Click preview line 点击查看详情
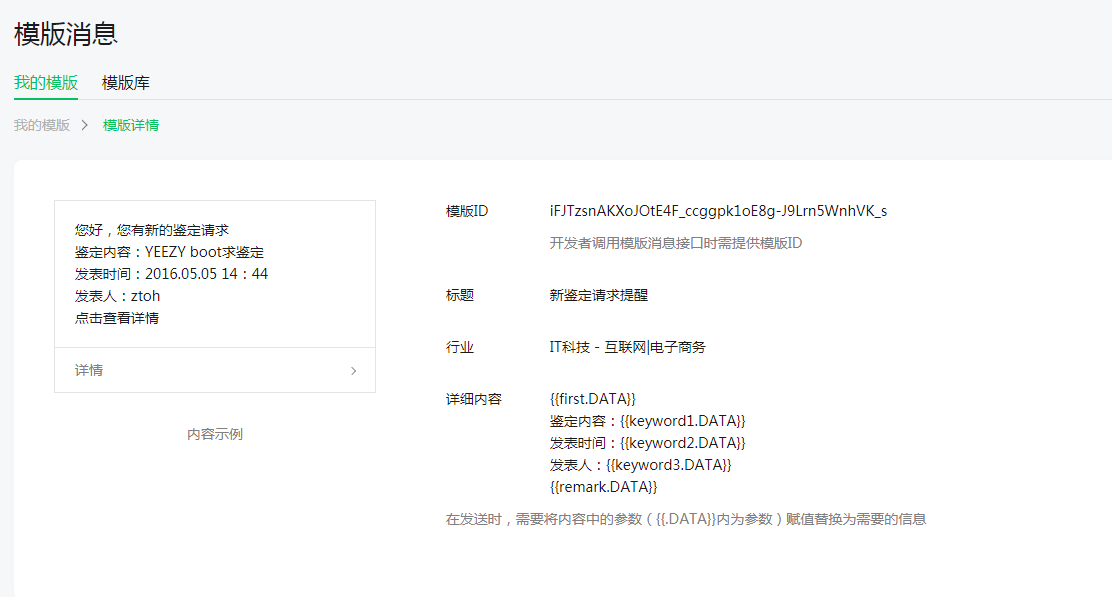The height and width of the screenshot is (597, 1112). point(117,318)
